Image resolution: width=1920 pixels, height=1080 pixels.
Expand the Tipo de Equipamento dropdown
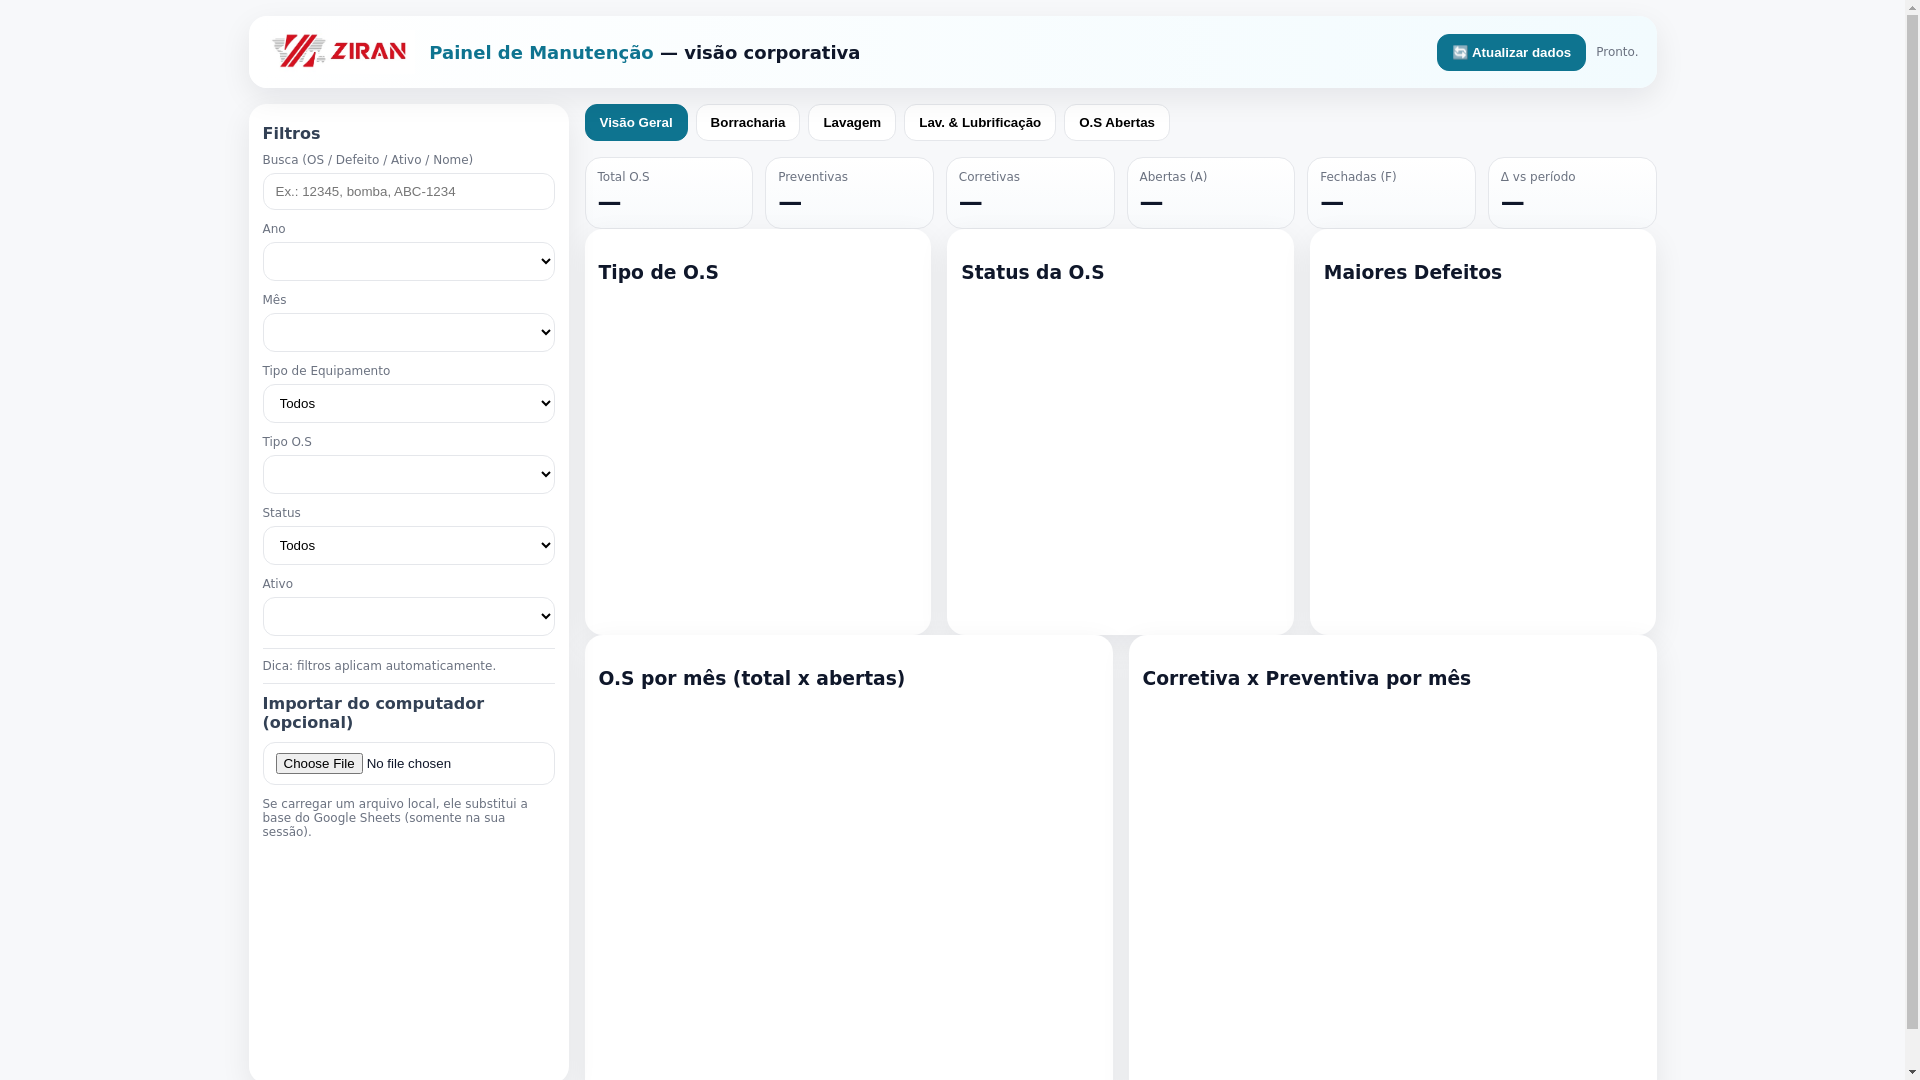(x=408, y=403)
